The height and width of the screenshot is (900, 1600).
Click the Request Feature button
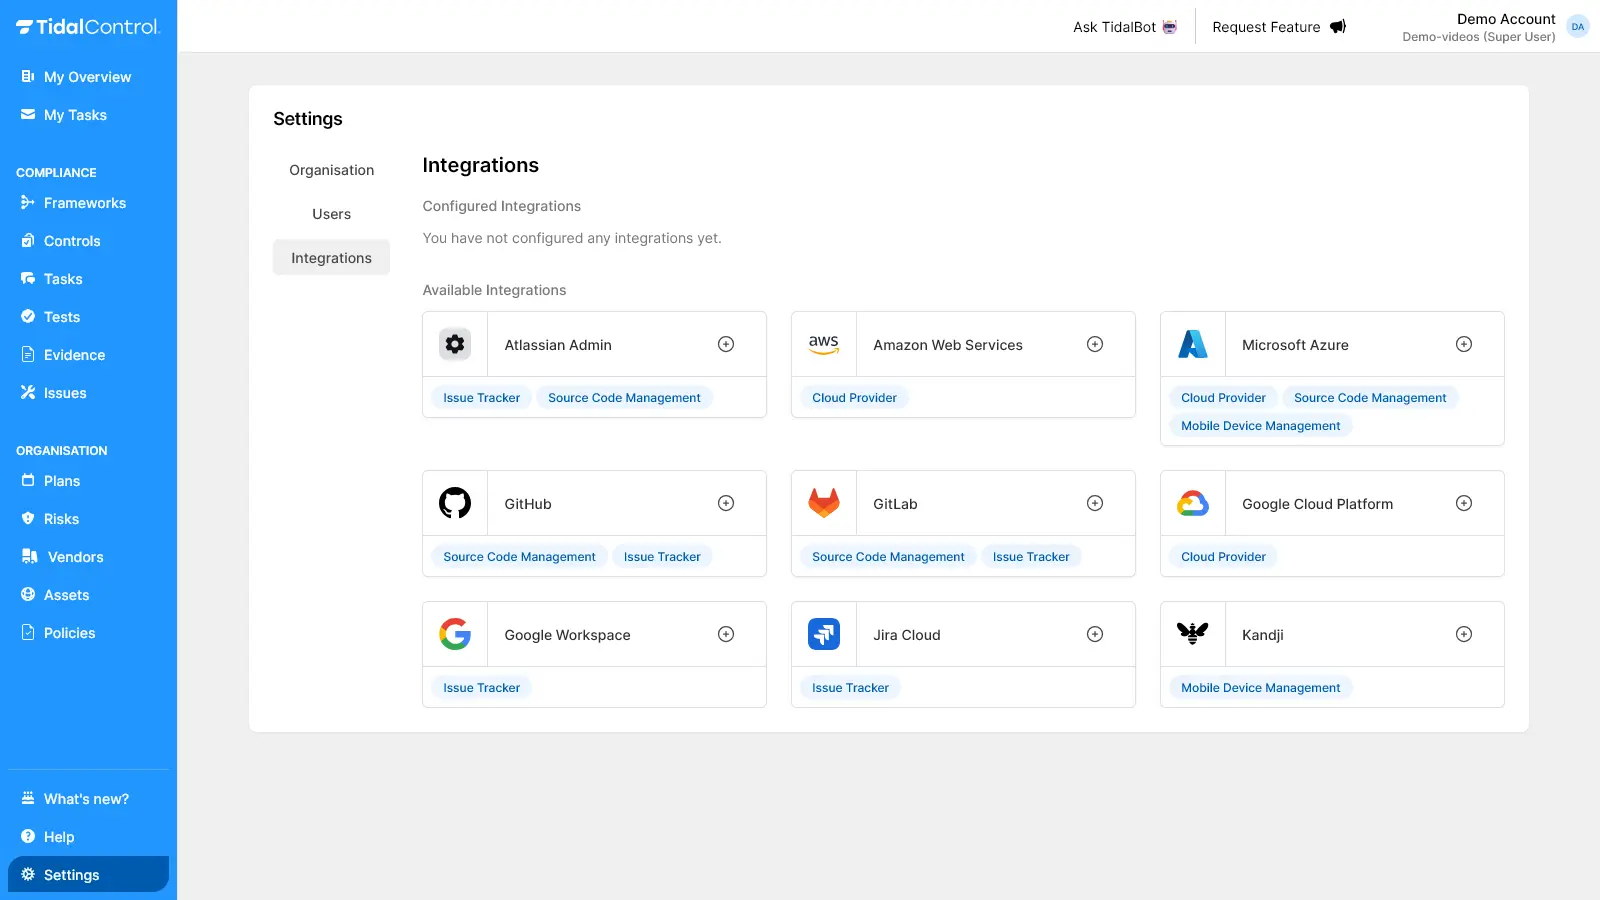pos(1279,27)
